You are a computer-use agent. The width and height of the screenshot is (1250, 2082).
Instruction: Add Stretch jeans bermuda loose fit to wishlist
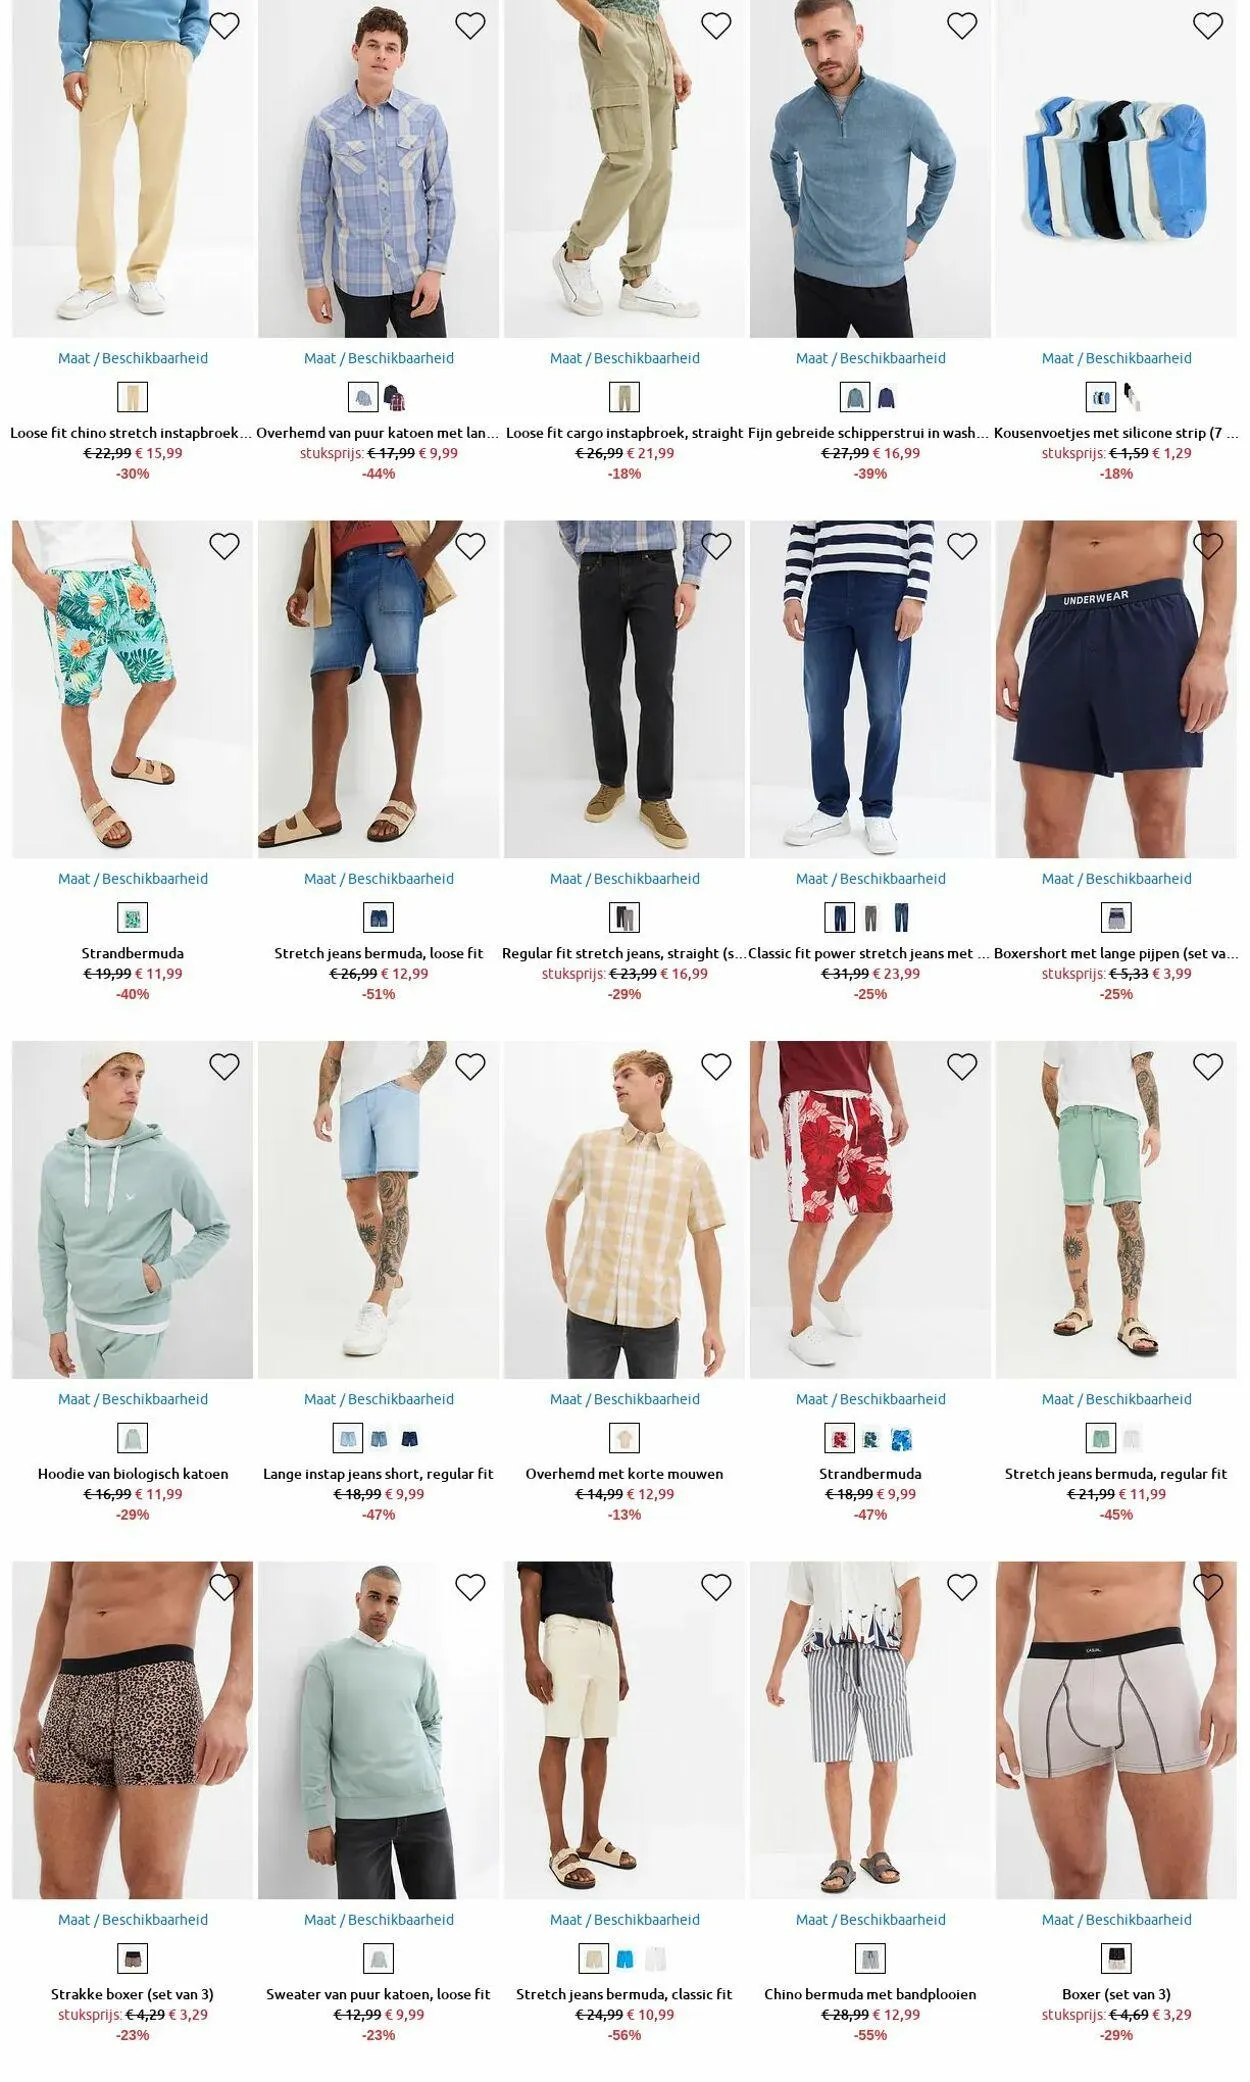(x=470, y=546)
